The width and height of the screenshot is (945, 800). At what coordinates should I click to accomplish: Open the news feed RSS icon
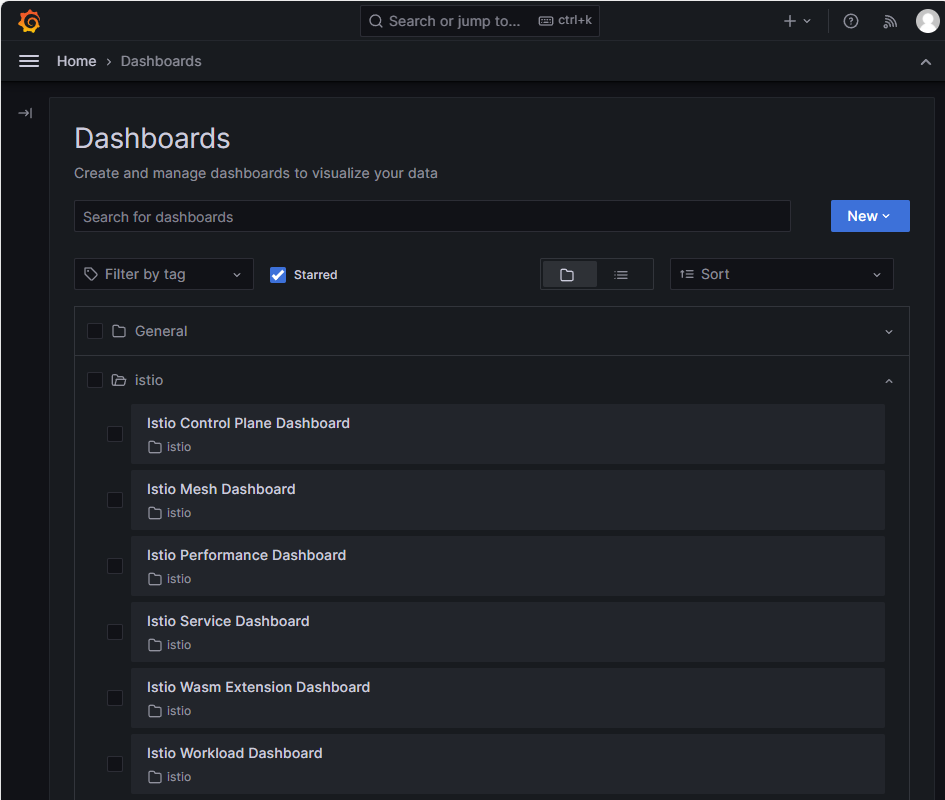[x=890, y=22]
